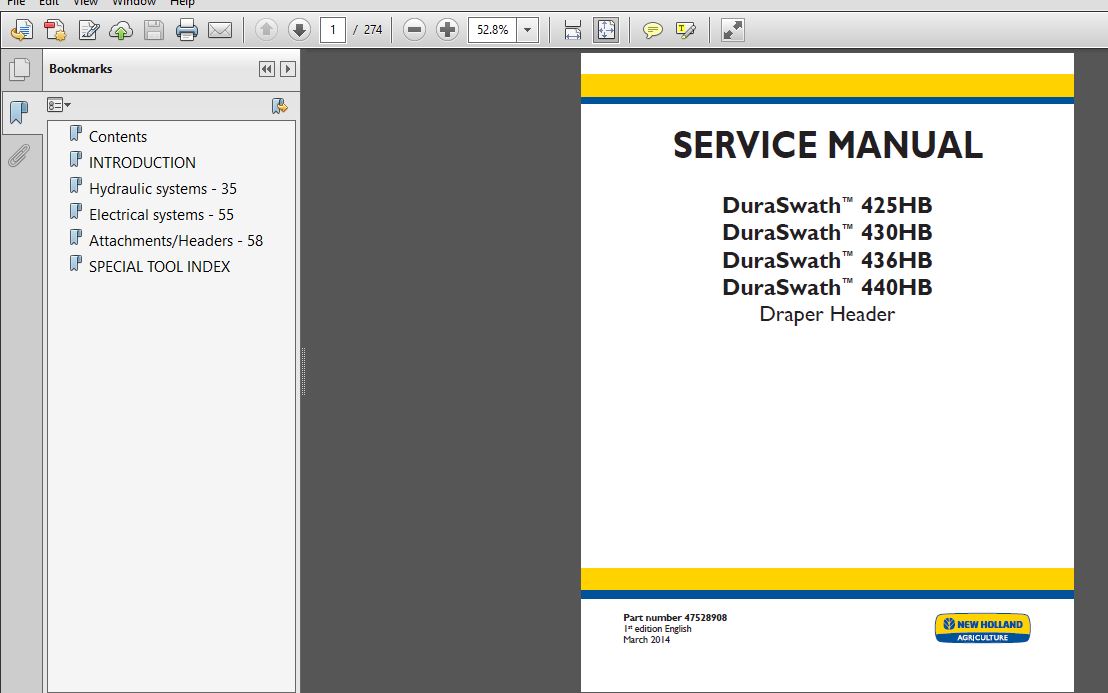
Task: Open the Help menu
Action: 182,3
